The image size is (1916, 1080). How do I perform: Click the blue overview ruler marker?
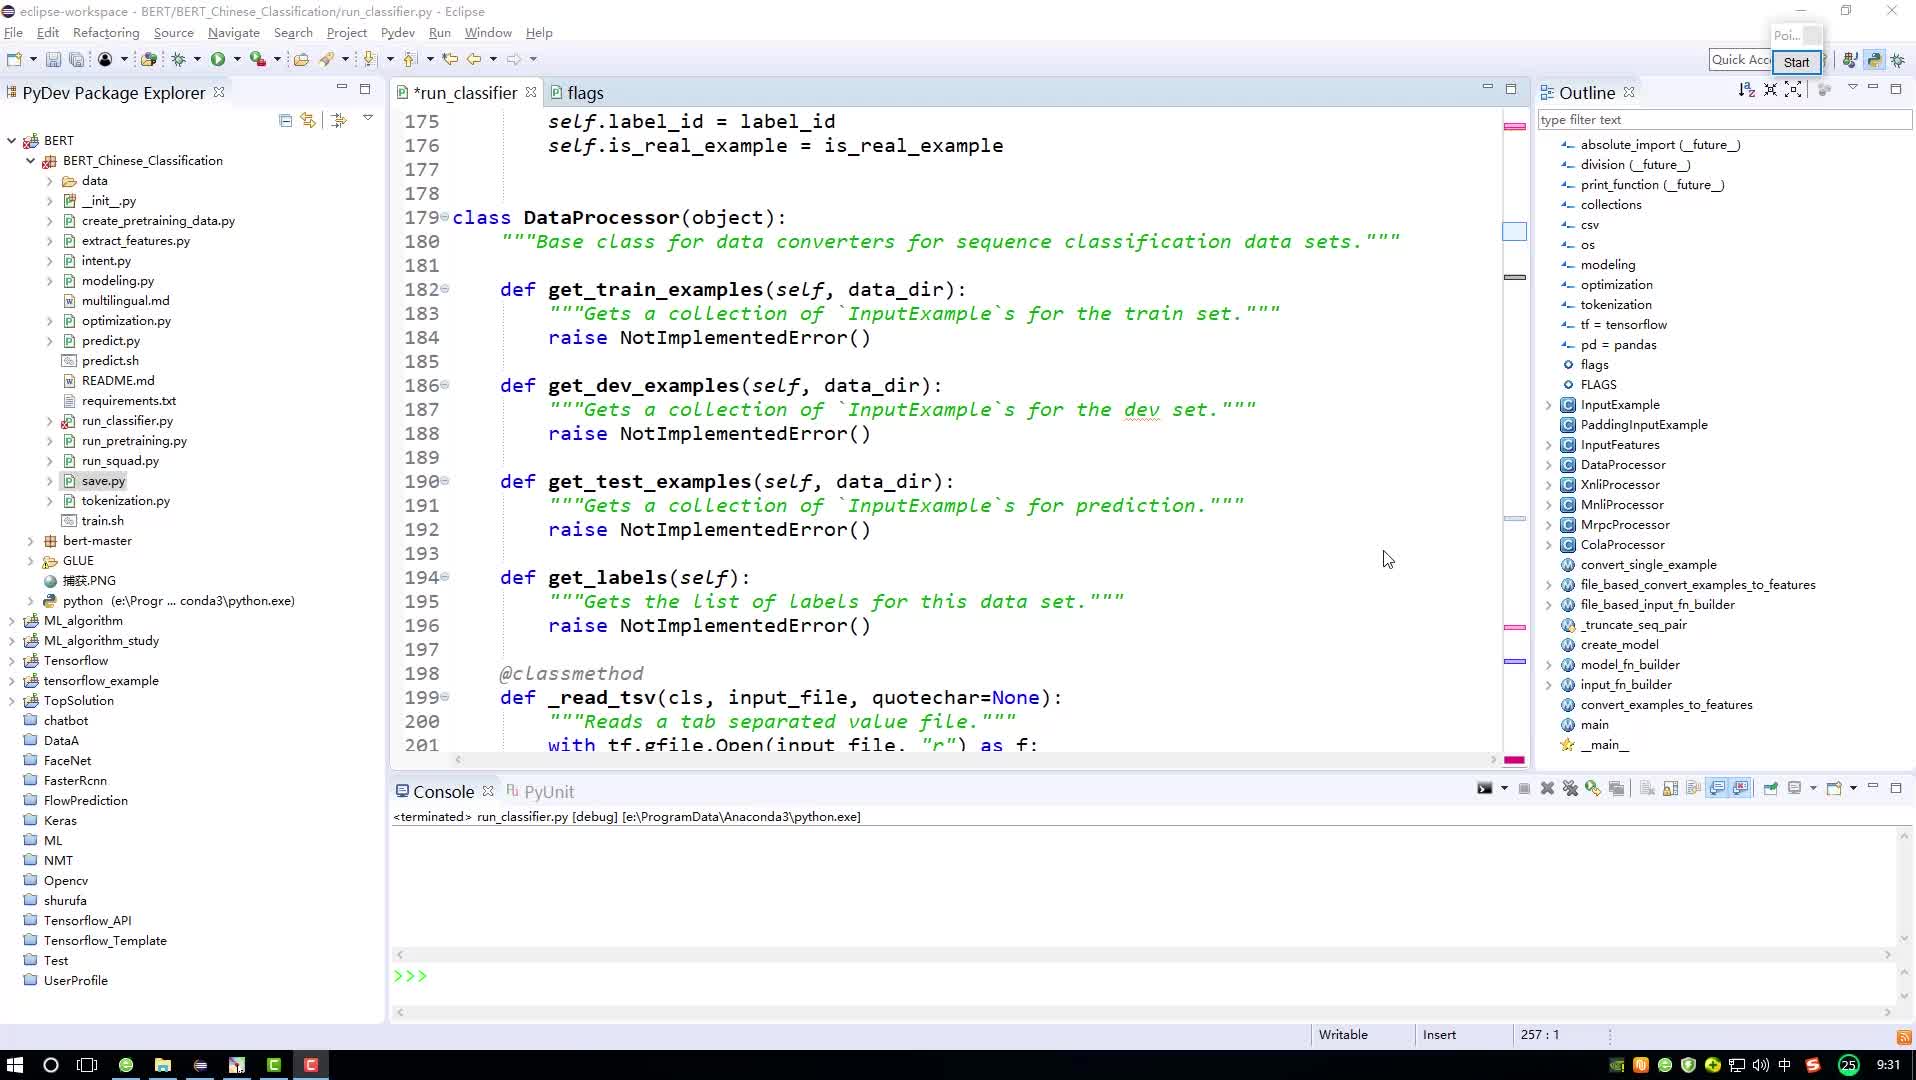(x=1515, y=231)
